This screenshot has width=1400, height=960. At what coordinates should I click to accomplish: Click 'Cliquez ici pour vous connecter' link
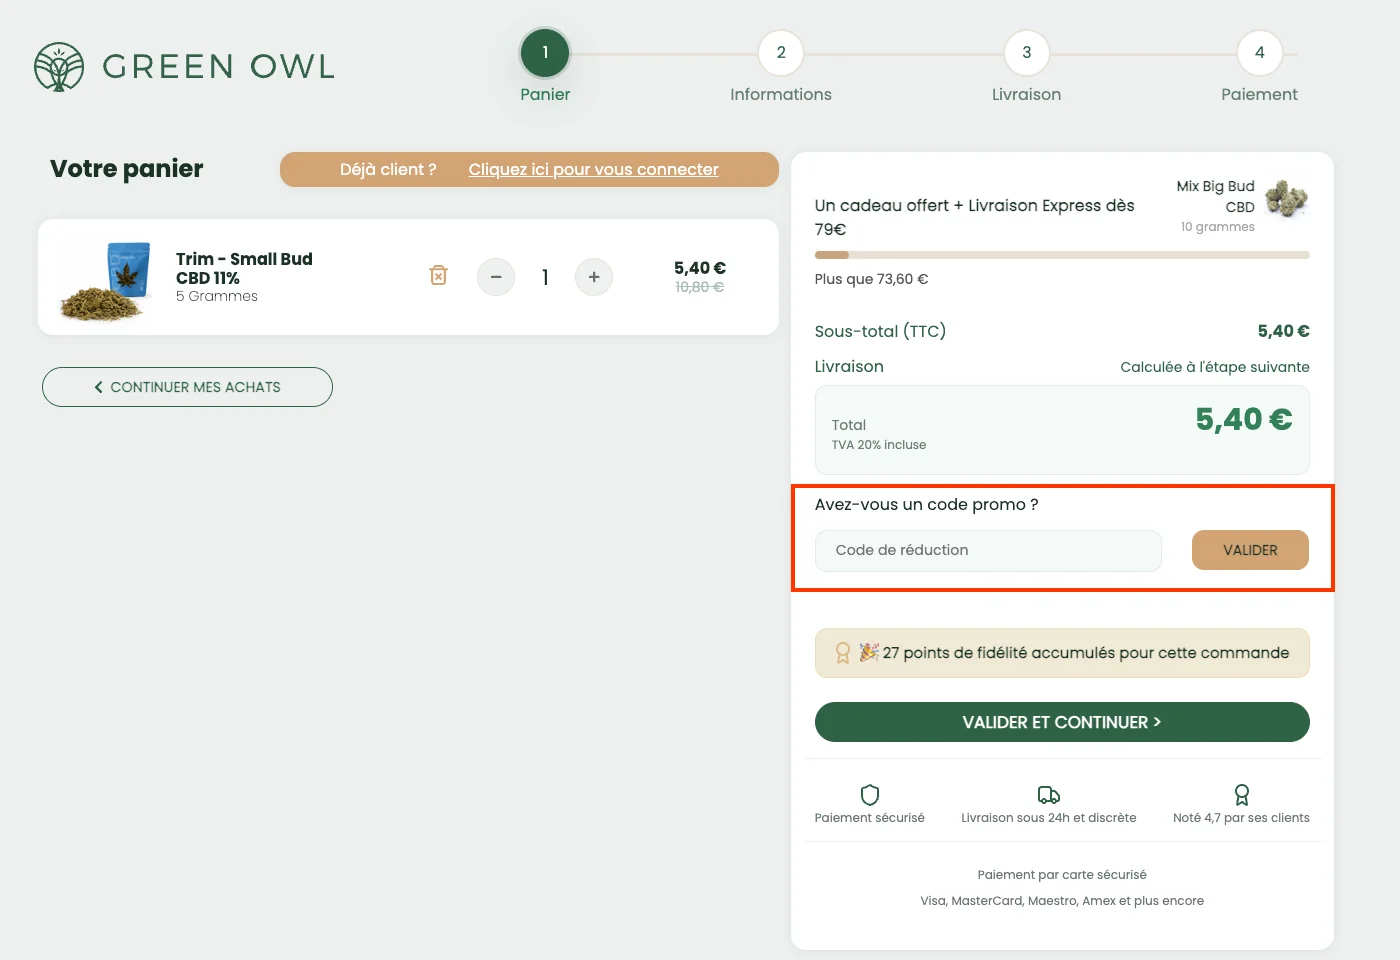pos(594,170)
